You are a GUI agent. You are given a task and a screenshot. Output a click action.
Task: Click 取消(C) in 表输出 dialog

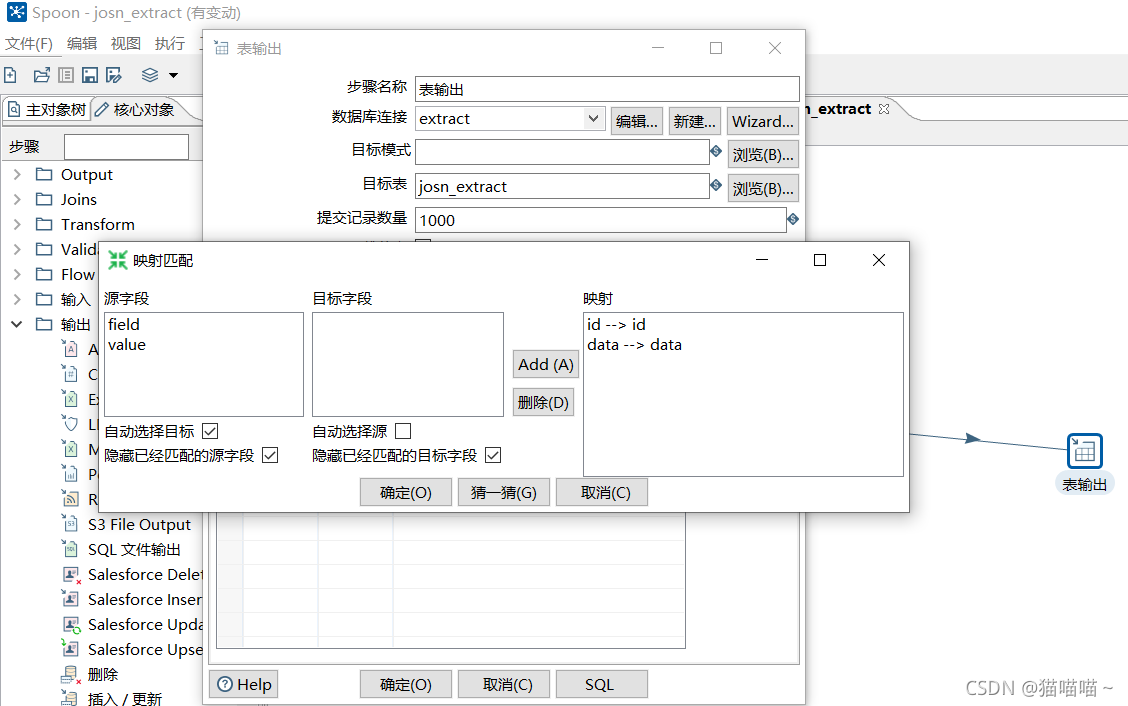504,684
